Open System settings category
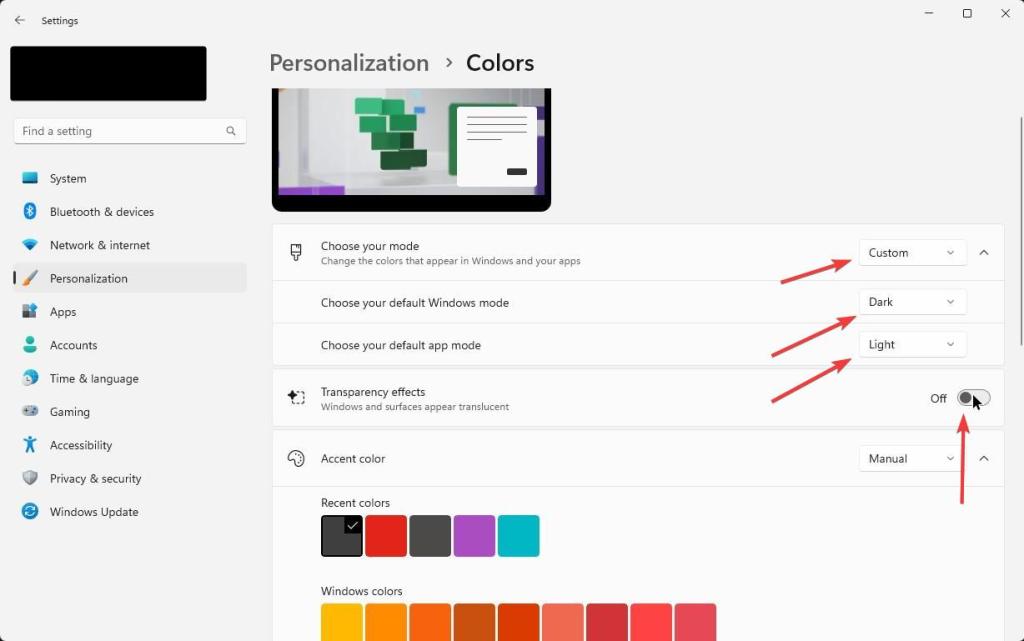 [130, 178]
